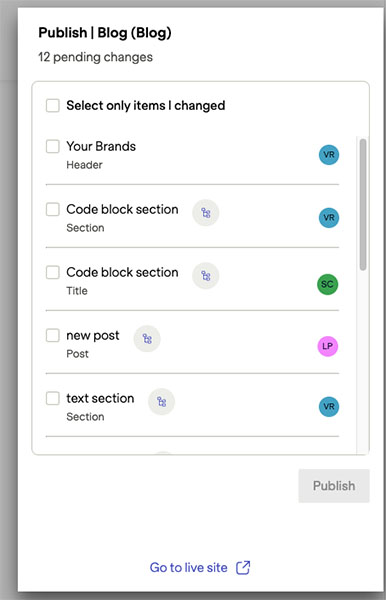386x600 pixels.
Task: Click the pink LP avatar badge
Action: point(327,346)
